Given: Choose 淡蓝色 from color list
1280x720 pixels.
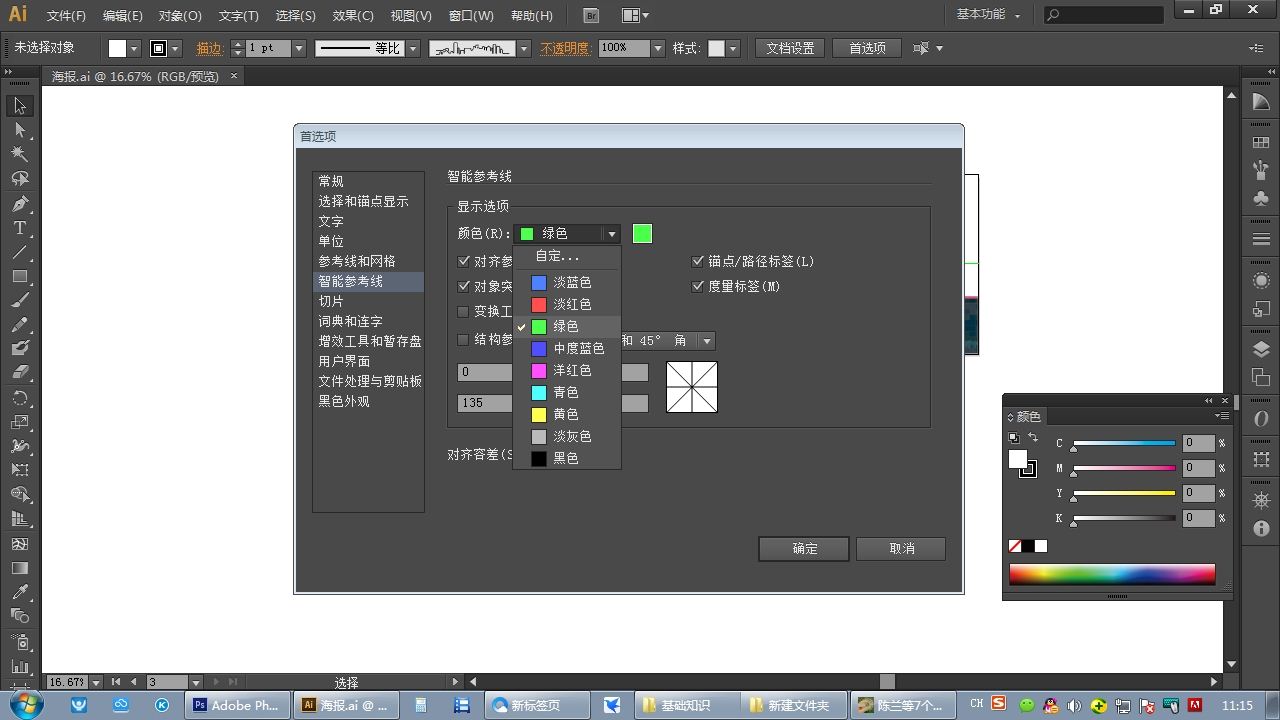Looking at the screenshot, I should [x=567, y=282].
